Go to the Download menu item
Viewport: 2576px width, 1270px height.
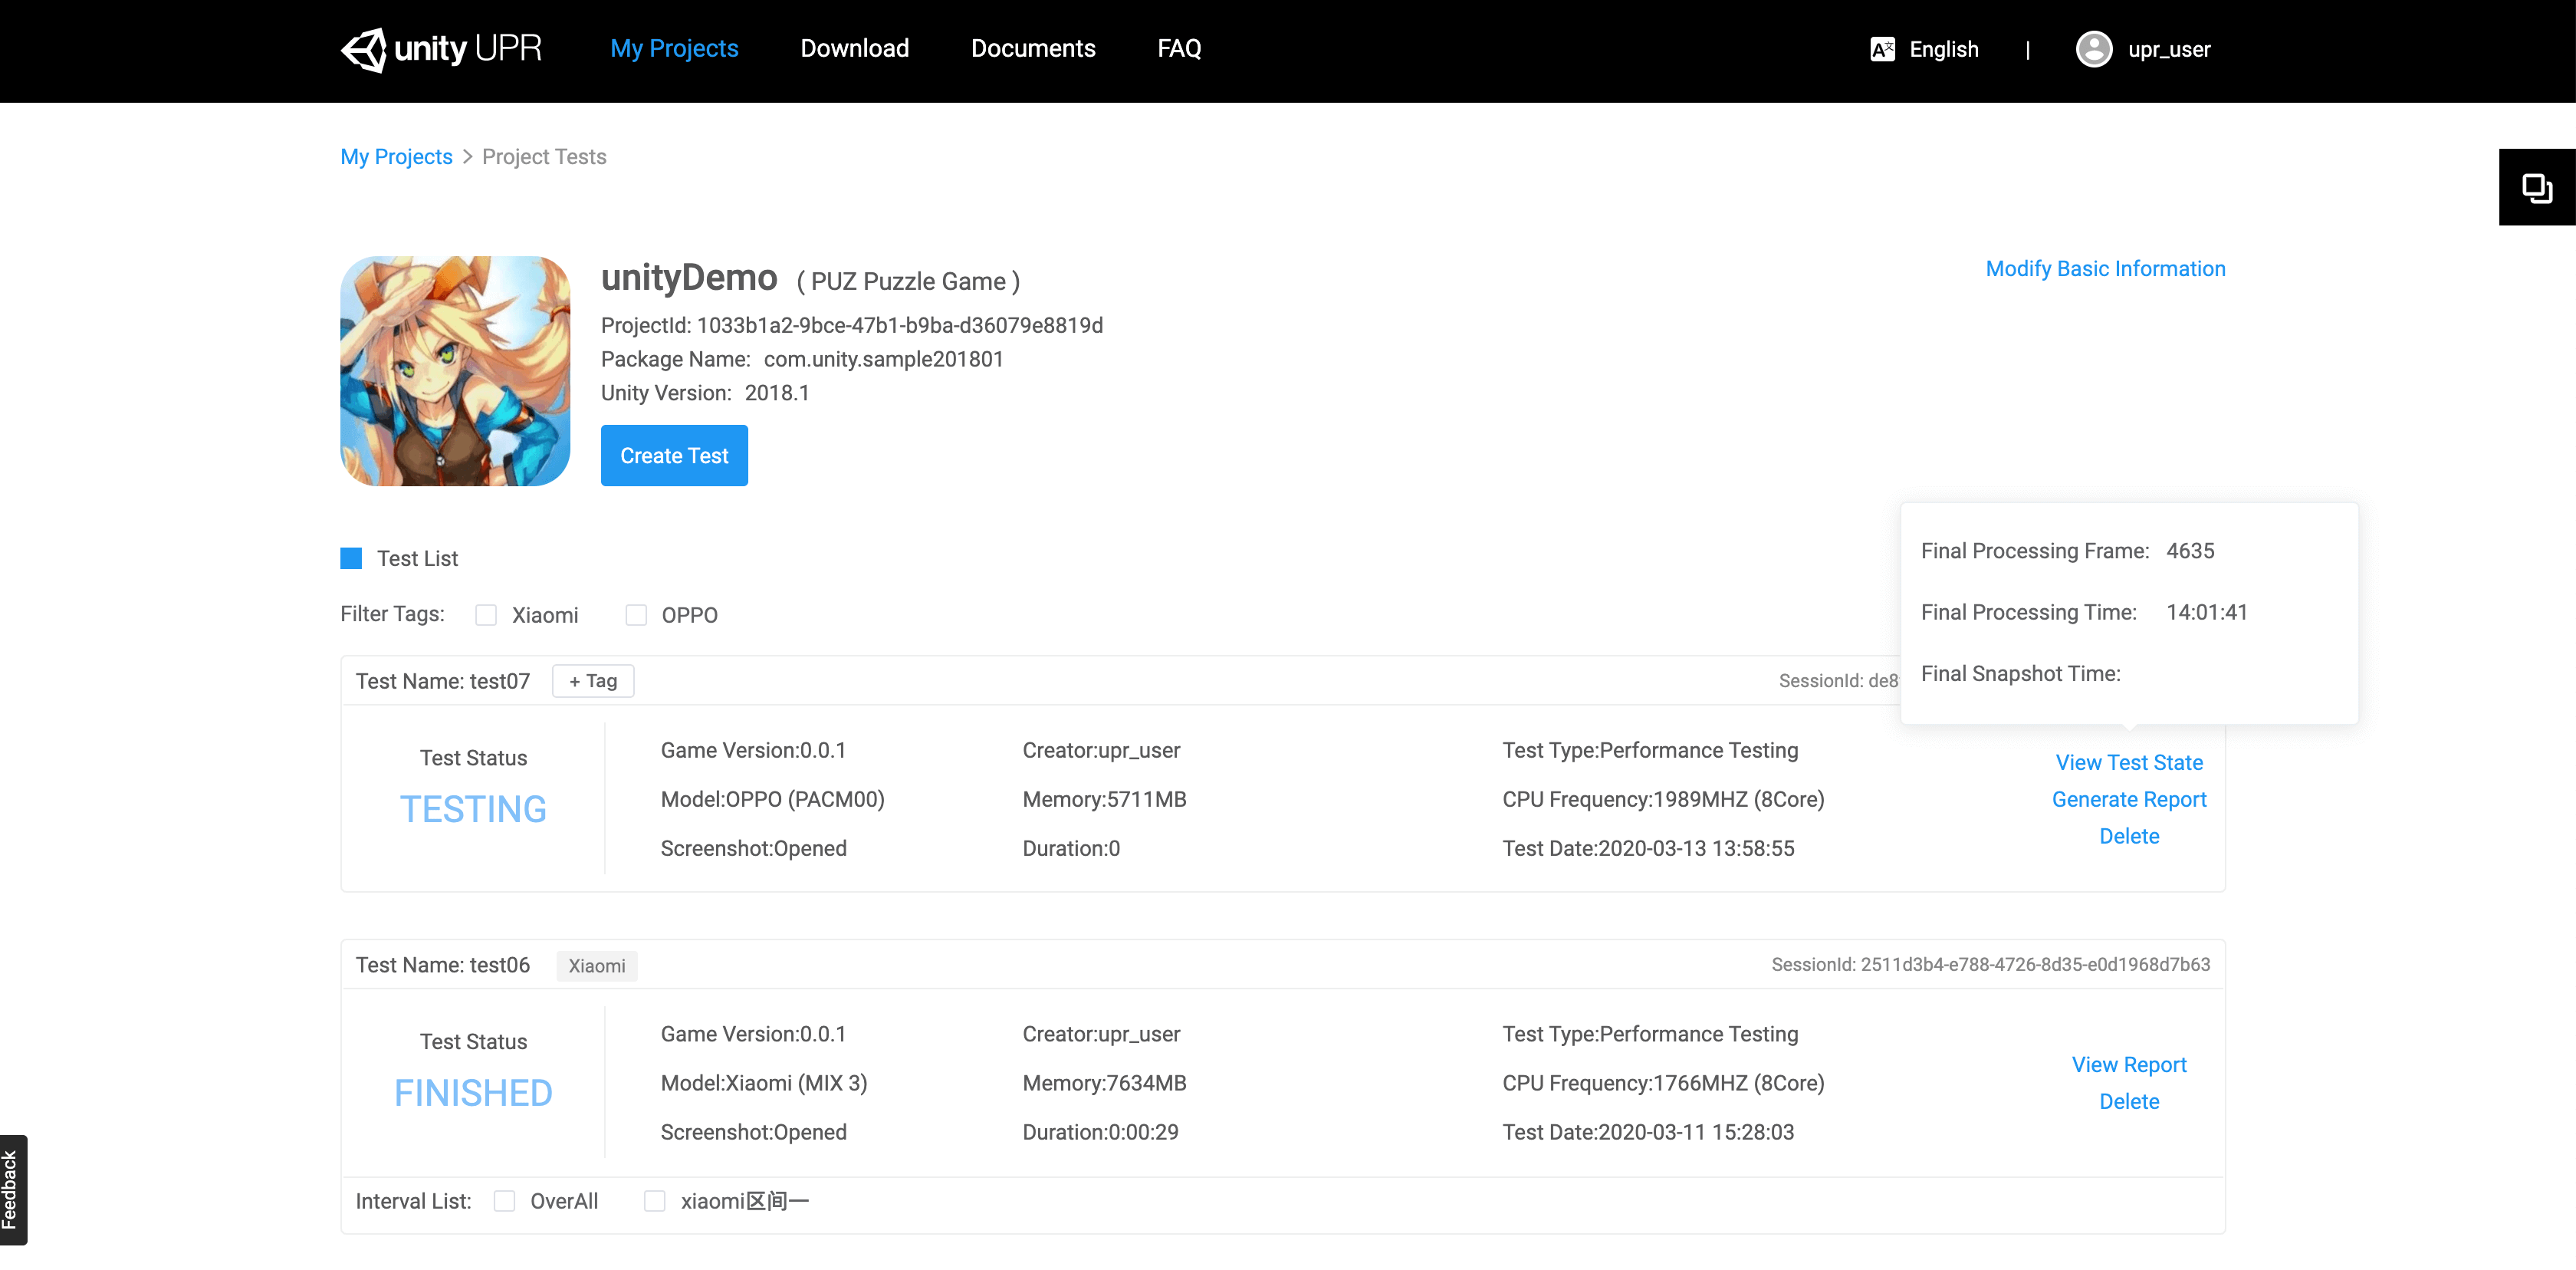(854, 48)
